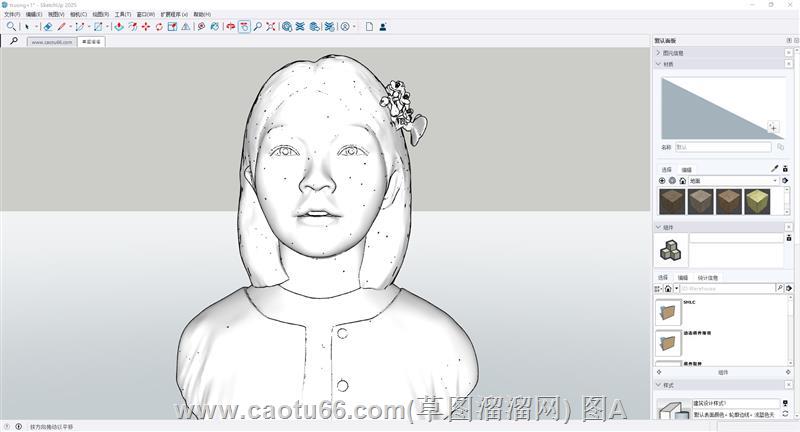
Task: Click the status bar info circle icon
Action: coord(18,426)
